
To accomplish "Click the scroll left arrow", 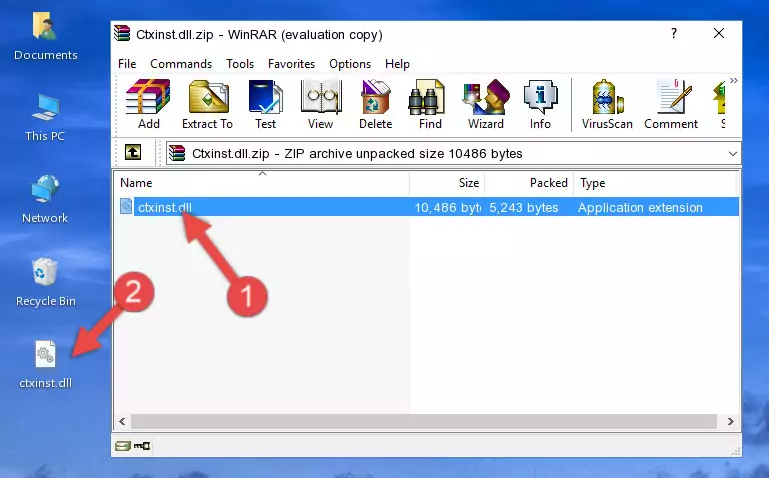I will tap(122, 421).
